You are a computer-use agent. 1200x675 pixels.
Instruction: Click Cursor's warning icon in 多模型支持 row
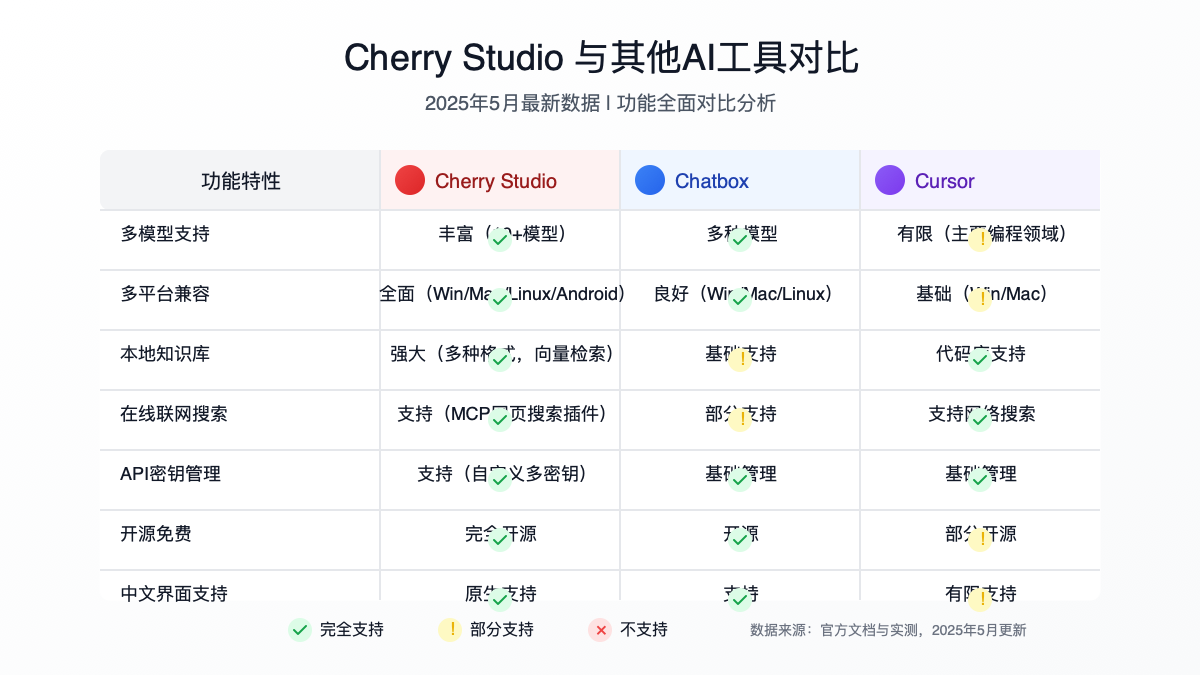tap(980, 240)
